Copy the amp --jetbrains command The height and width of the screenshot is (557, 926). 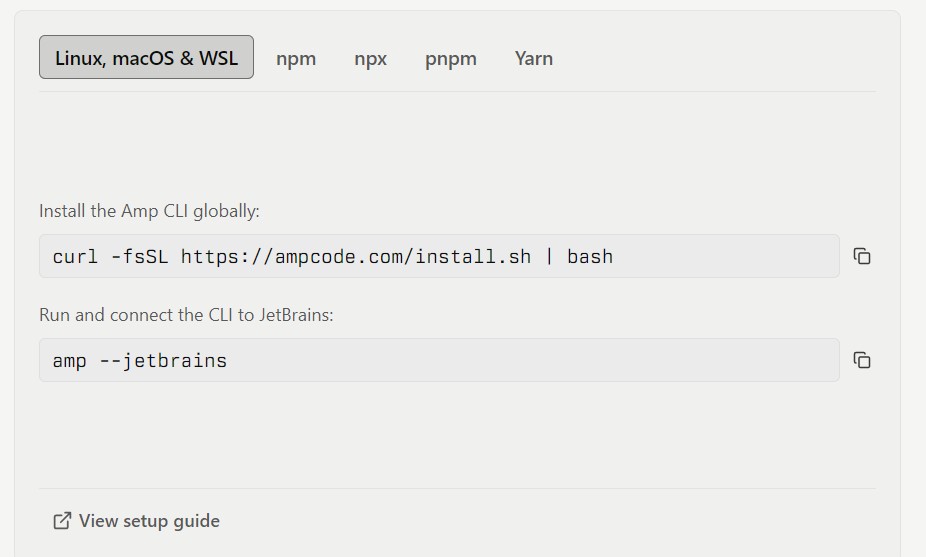862,360
